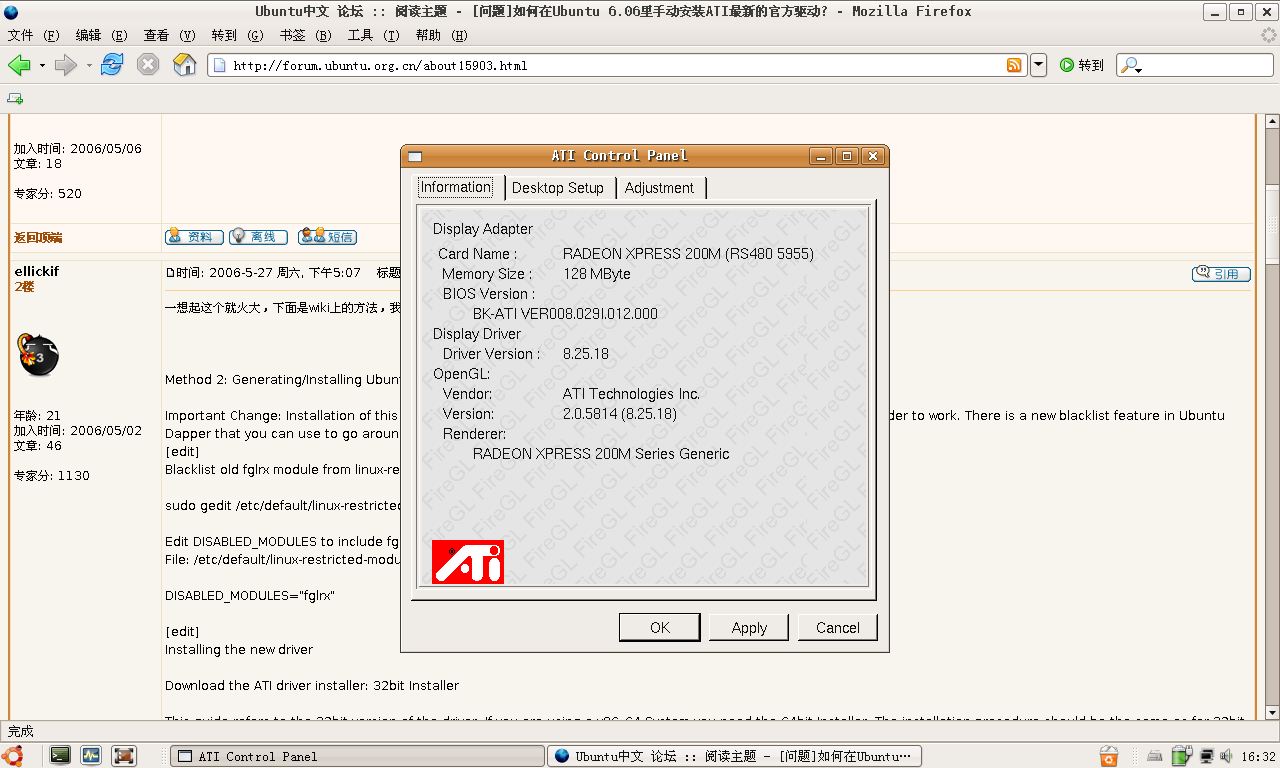Click the battery charging tray icon
1280x768 pixels.
1181,756
